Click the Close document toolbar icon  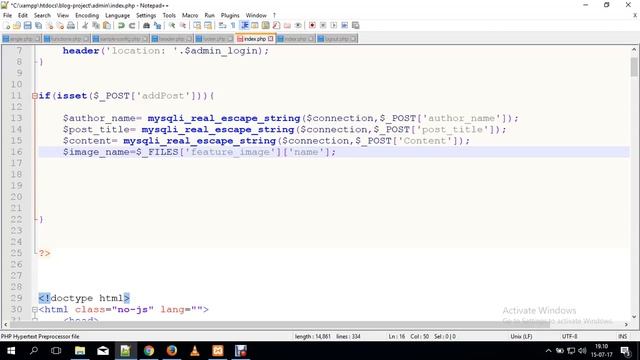point(49,25)
